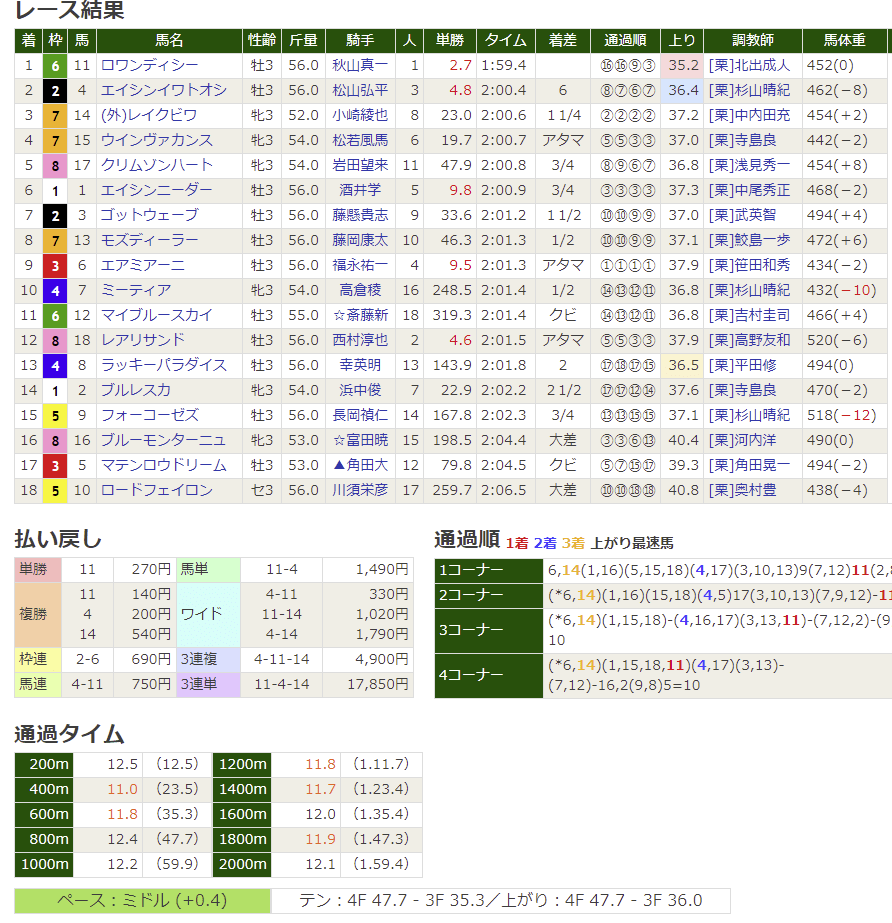Open horse link ゴットウェーブ
Screen dimensions: 892x923
click(150, 215)
